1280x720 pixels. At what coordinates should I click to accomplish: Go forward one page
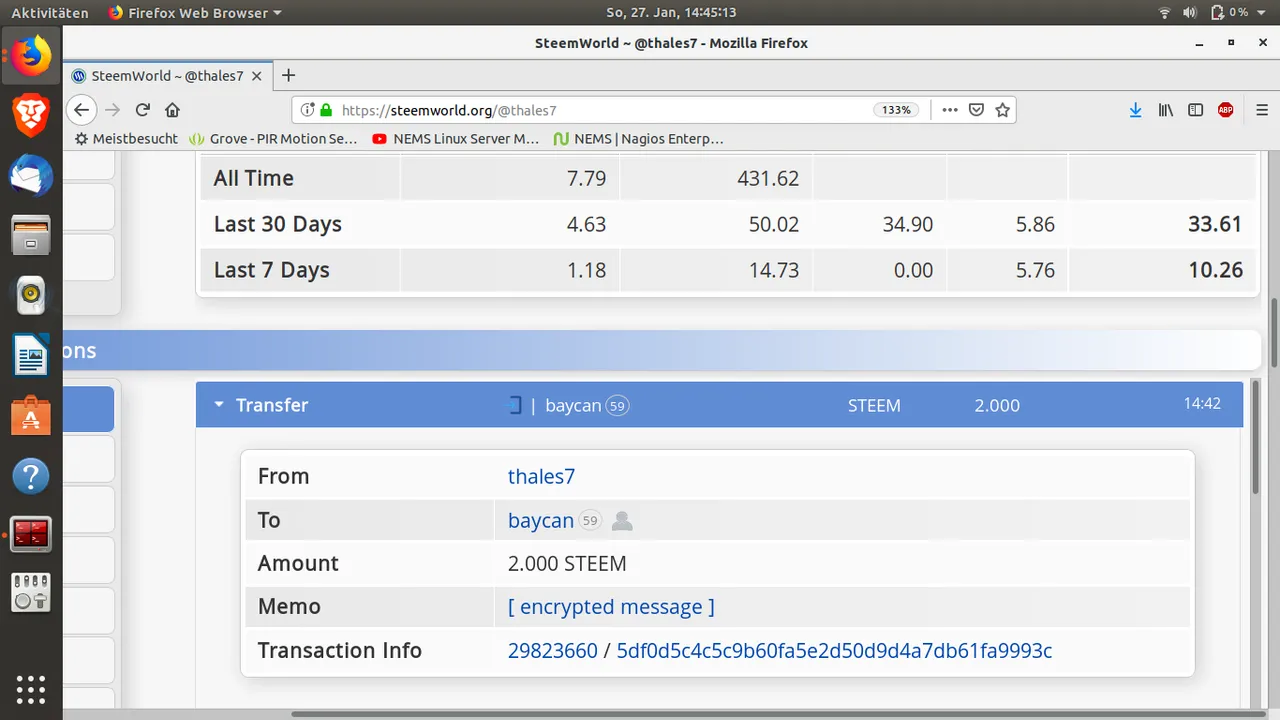[x=113, y=110]
